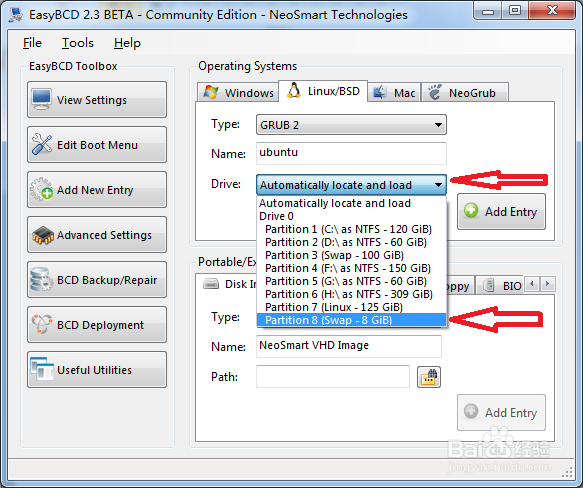Click the chip icon on Advanced Settings

click(43, 235)
